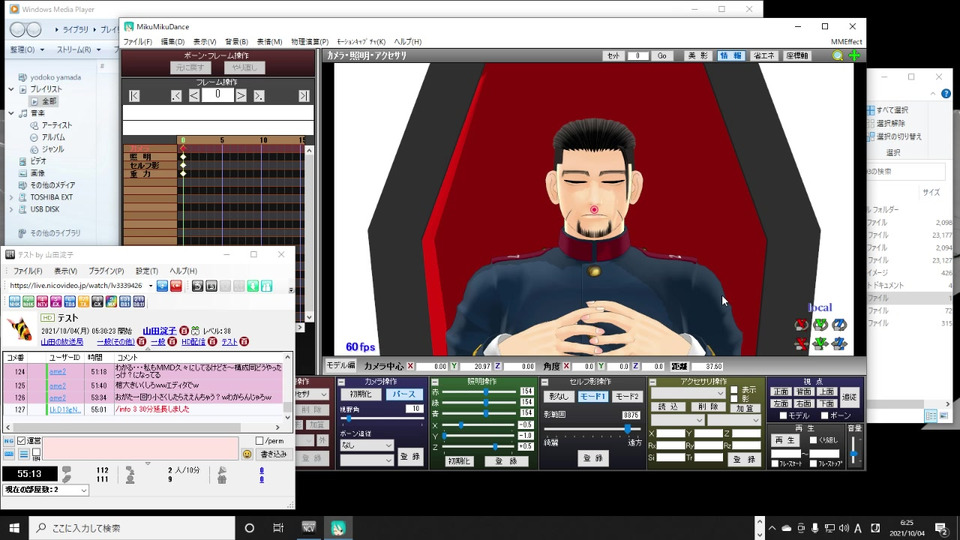
Task: Click the 再生 play button in playback panel
Action: tap(784, 440)
